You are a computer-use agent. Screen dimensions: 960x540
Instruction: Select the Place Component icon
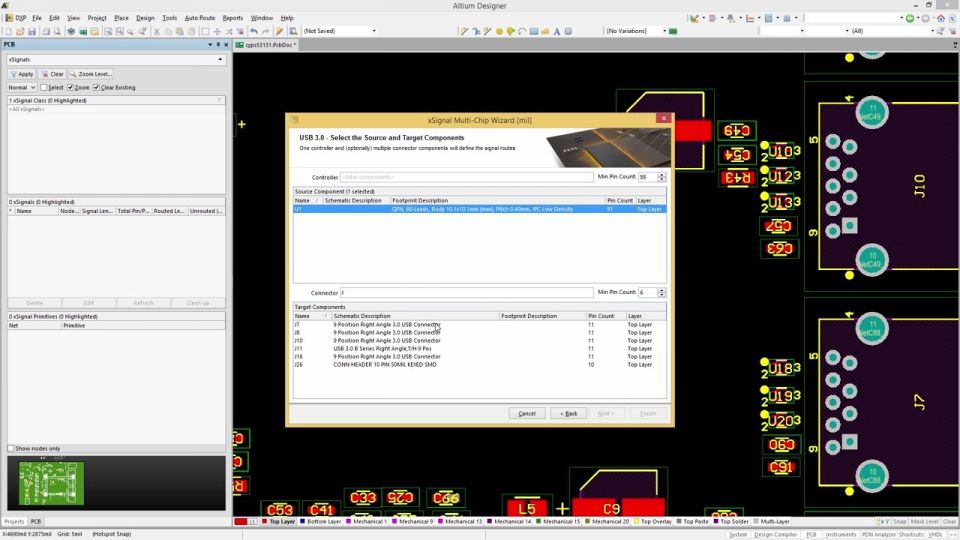[x=568, y=31]
